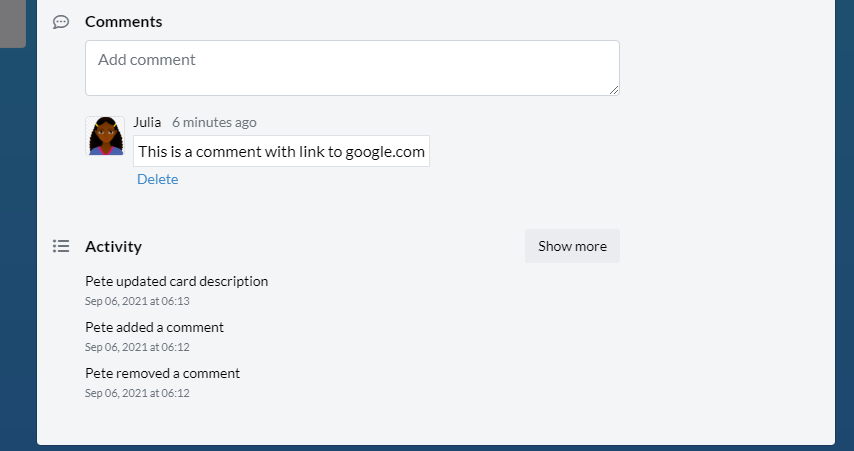Delete Julia's comment
Screen dimensions: 854x451
tap(157, 179)
